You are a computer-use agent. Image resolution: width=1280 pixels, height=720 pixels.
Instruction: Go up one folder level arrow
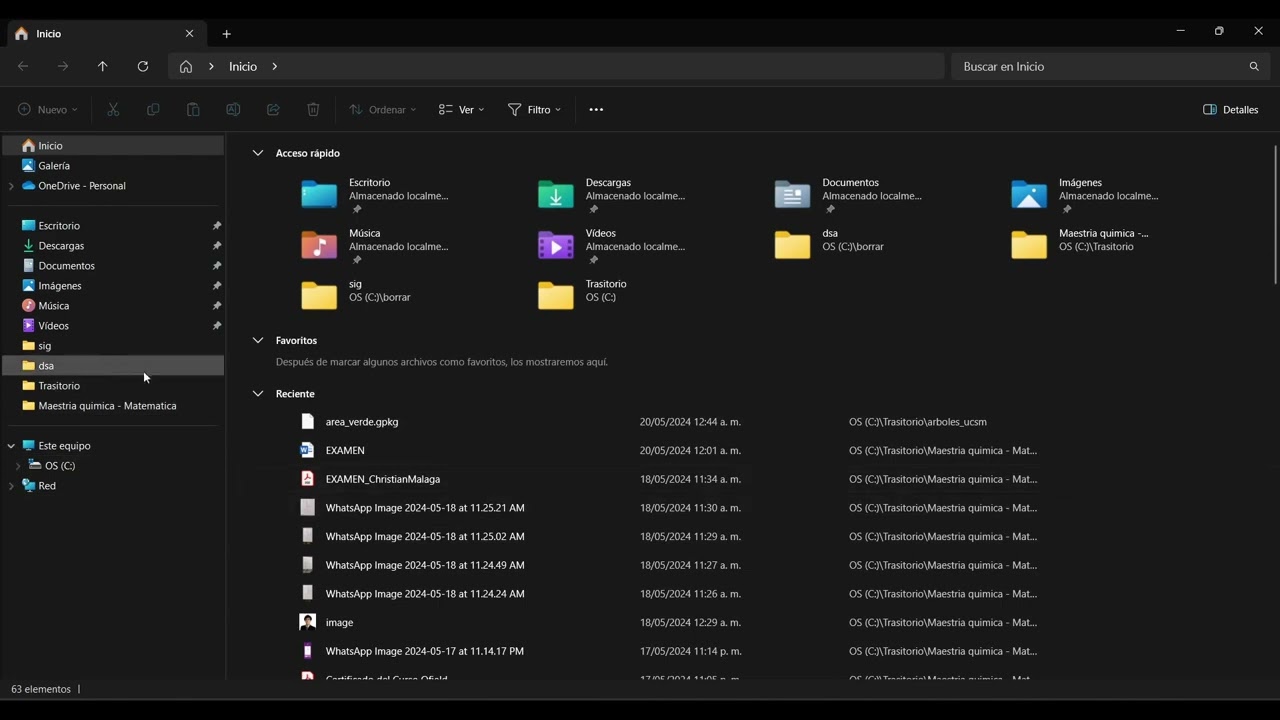pyautogui.click(x=102, y=66)
